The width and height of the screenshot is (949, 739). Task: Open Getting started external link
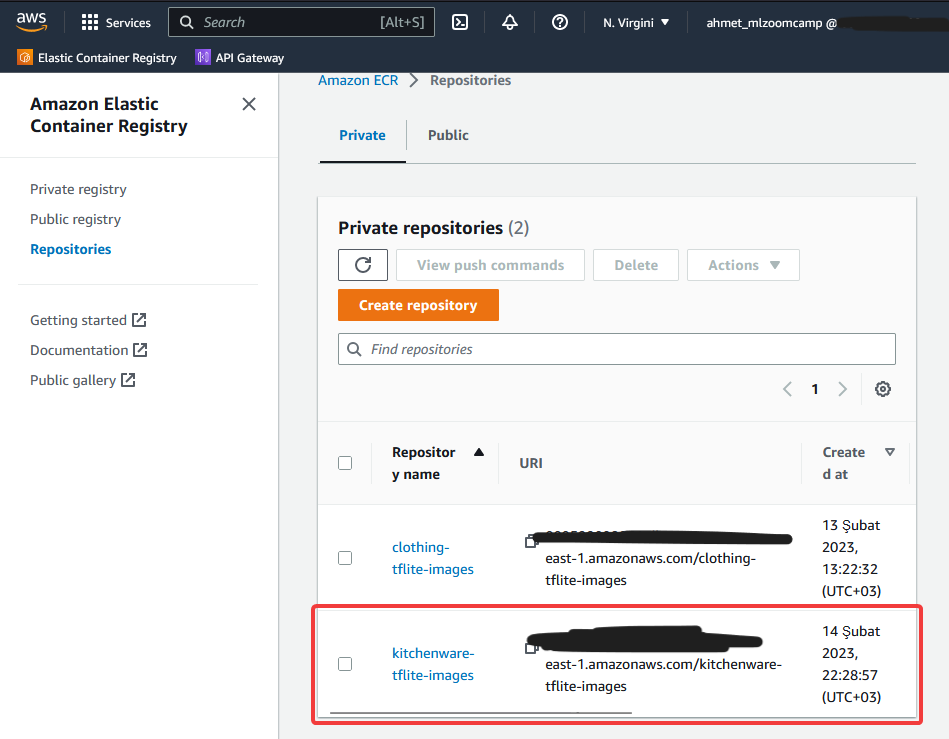[x=88, y=320]
